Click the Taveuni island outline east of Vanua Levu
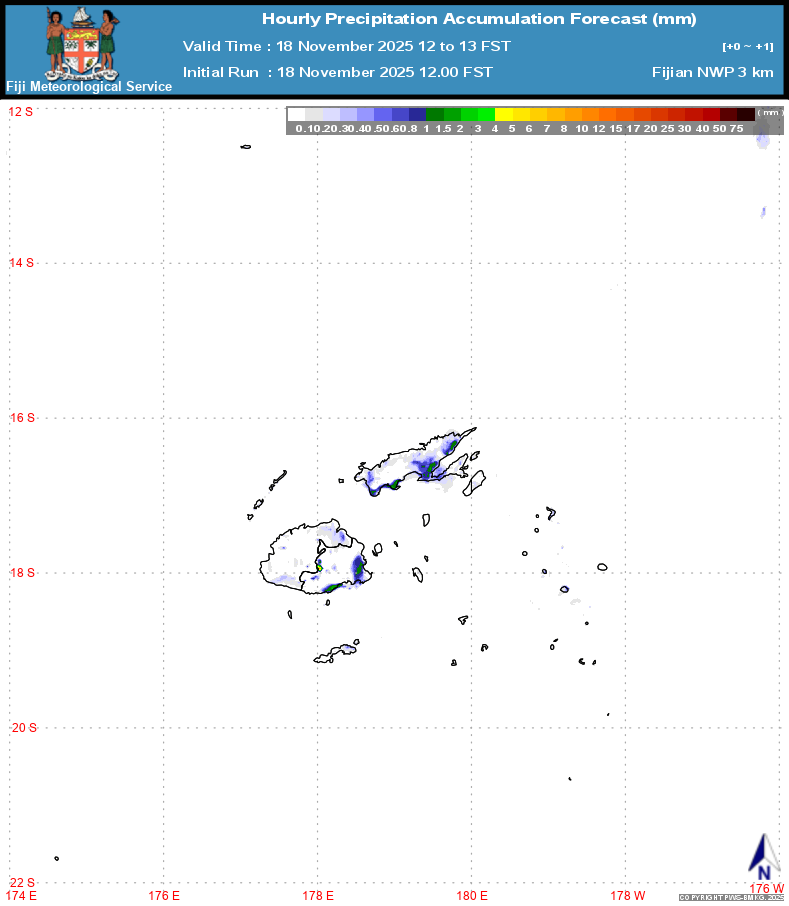Image resolution: width=789 pixels, height=906 pixels. [474, 483]
